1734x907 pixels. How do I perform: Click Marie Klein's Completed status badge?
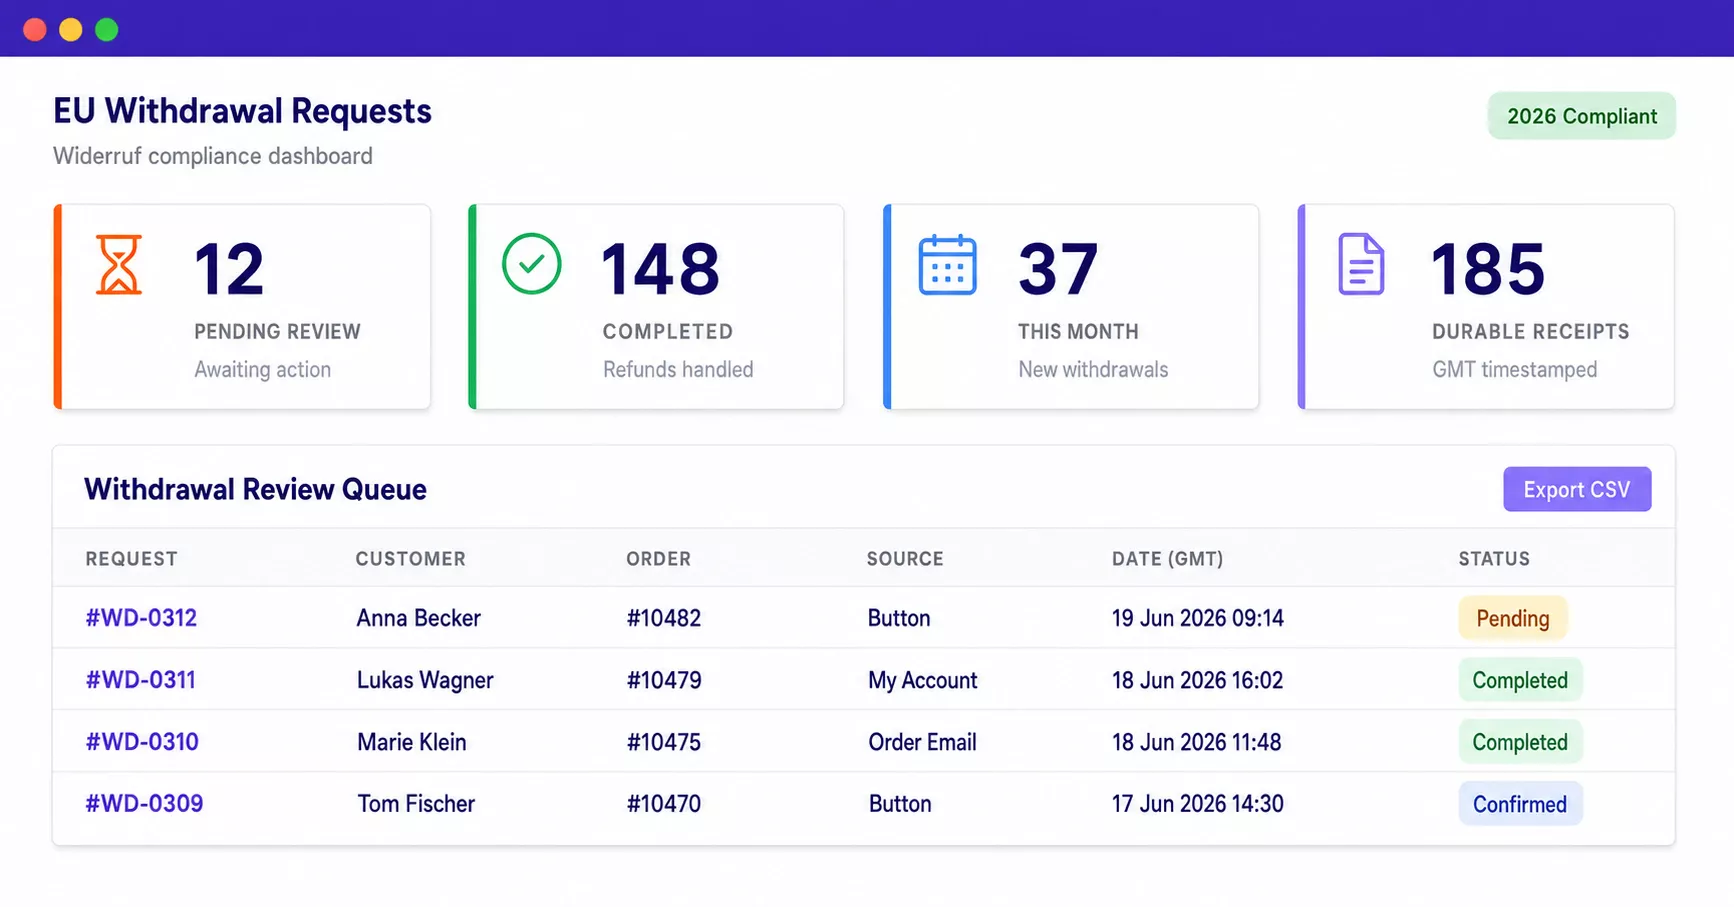click(x=1520, y=742)
